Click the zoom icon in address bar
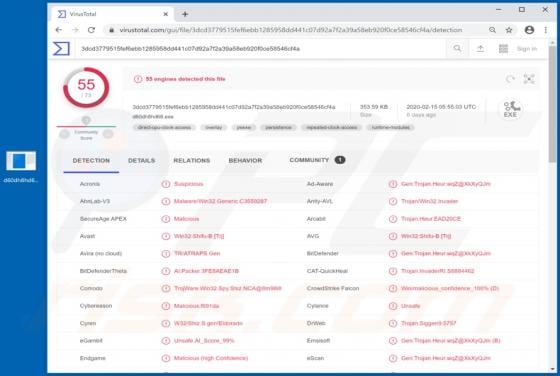 coord(492,30)
